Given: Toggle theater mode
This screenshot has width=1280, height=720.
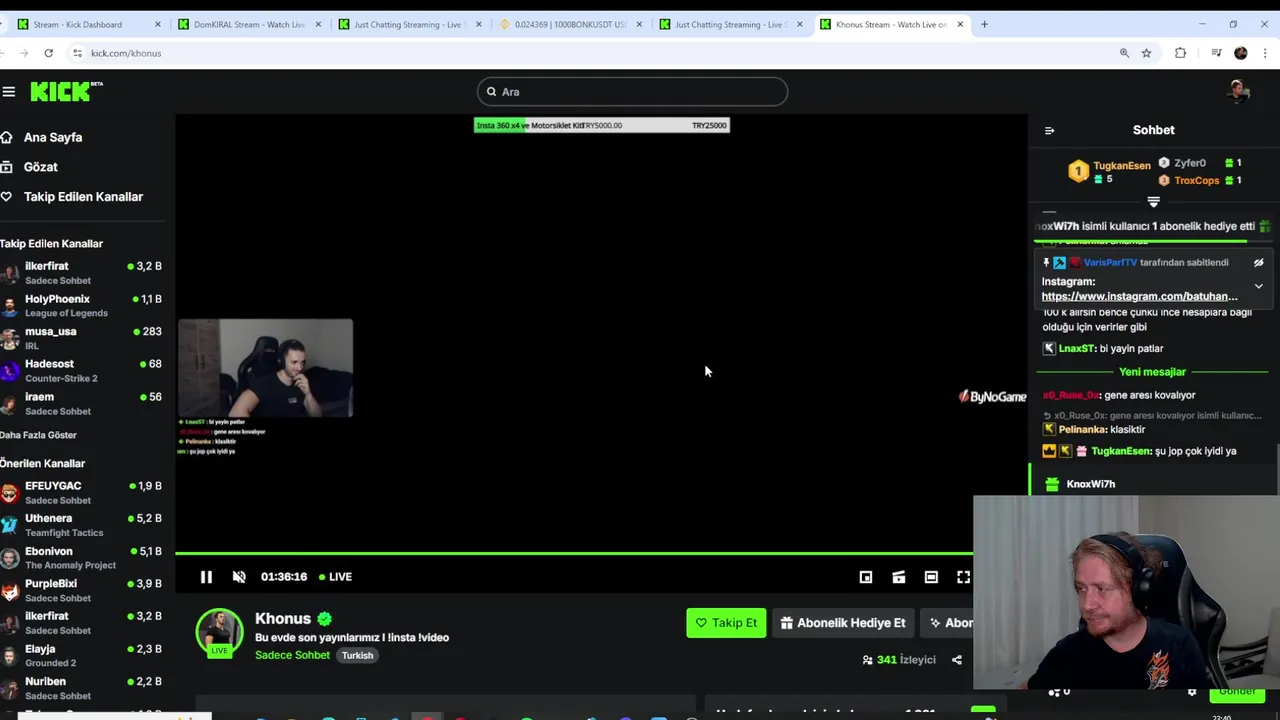Looking at the screenshot, I should pos(931,577).
